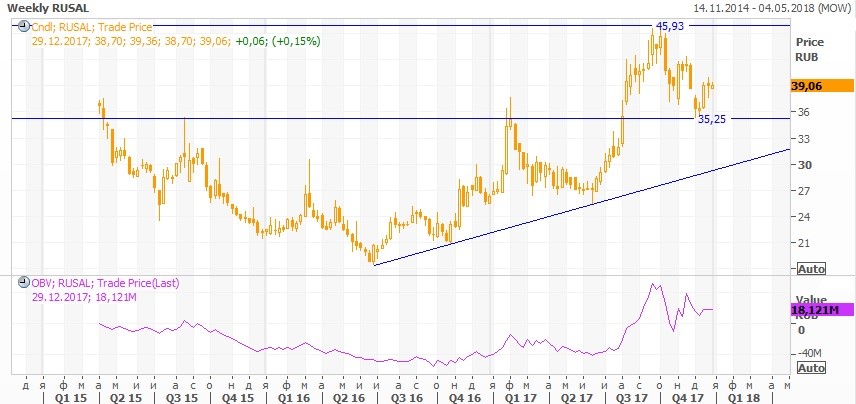Viewport: 856px width, 404px height.
Task: Select the 45,93 high level label
Action: tap(669, 24)
